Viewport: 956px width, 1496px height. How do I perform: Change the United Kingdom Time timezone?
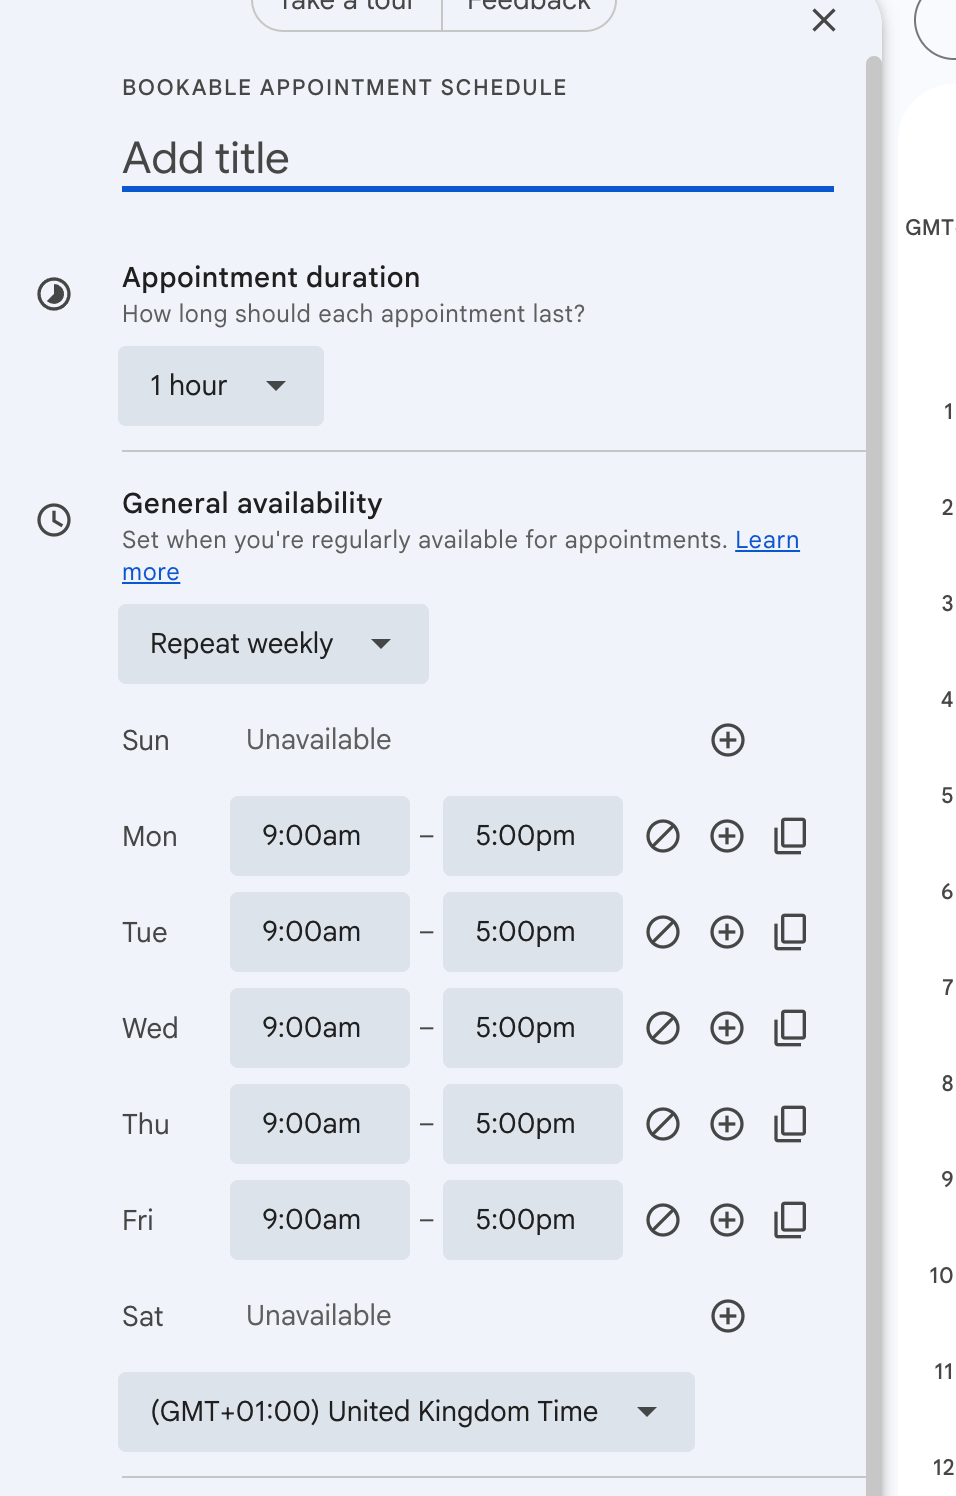coord(406,1412)
